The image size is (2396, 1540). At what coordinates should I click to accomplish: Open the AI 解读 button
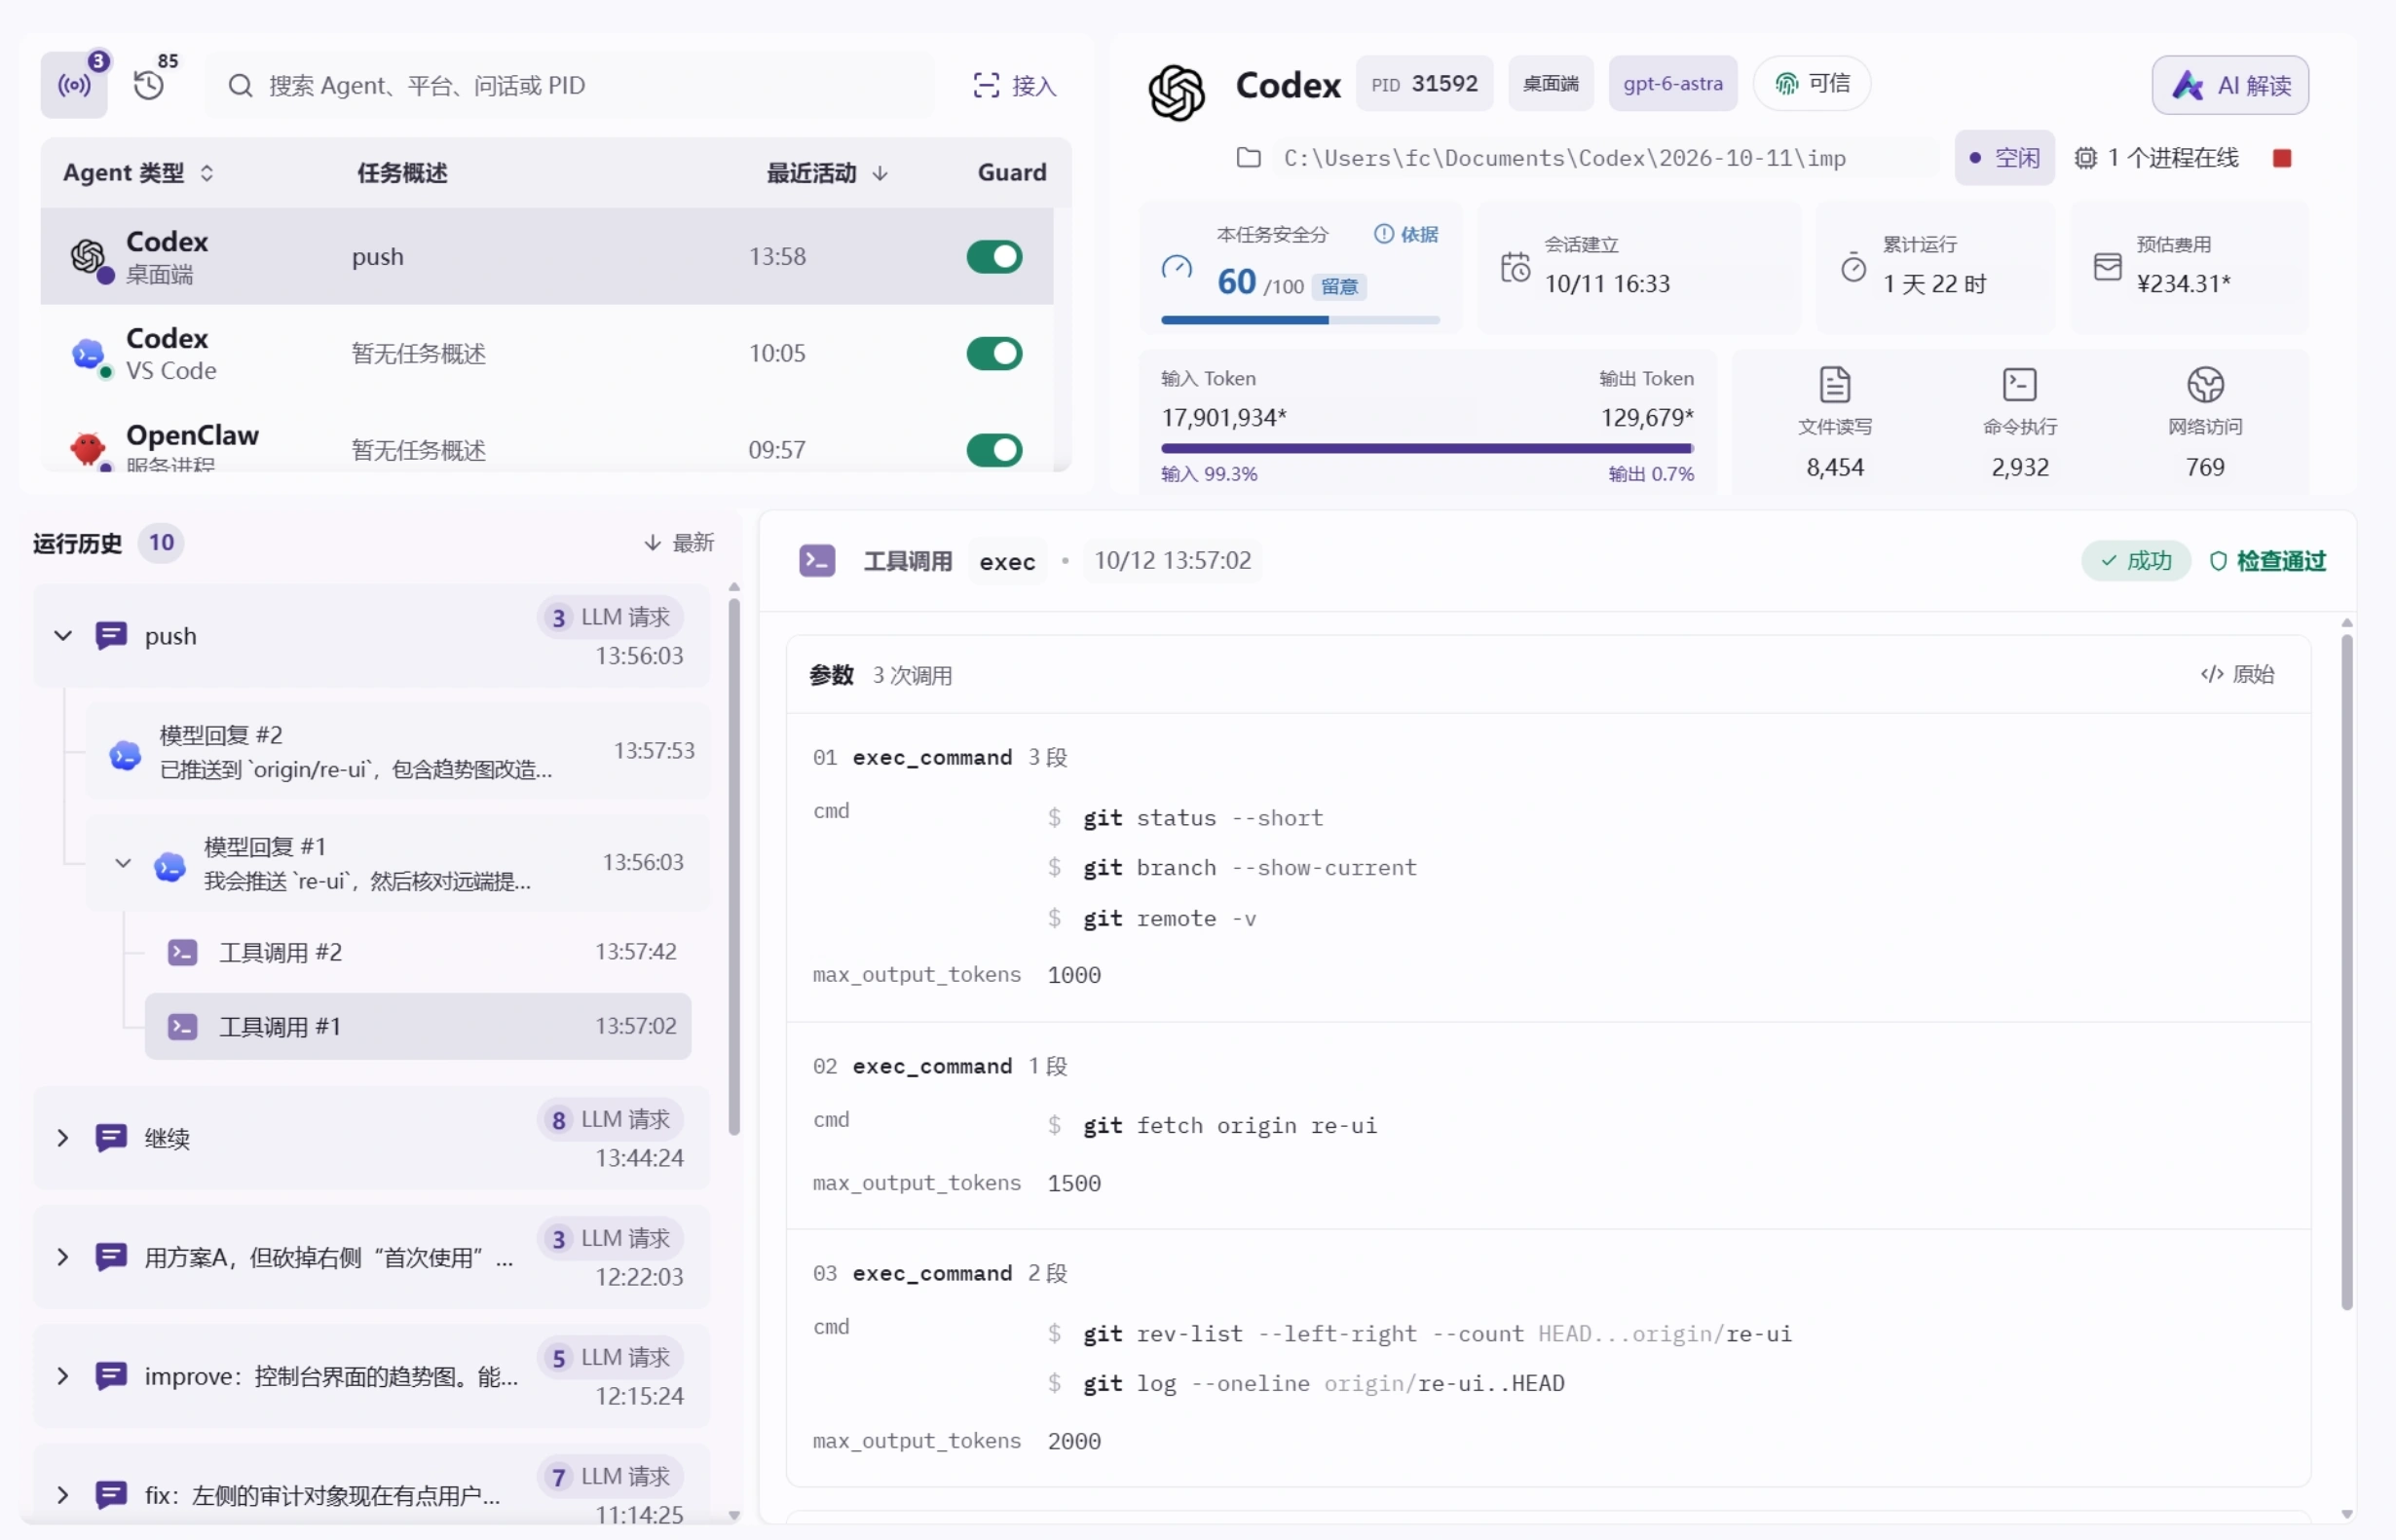pos(2230,85)
